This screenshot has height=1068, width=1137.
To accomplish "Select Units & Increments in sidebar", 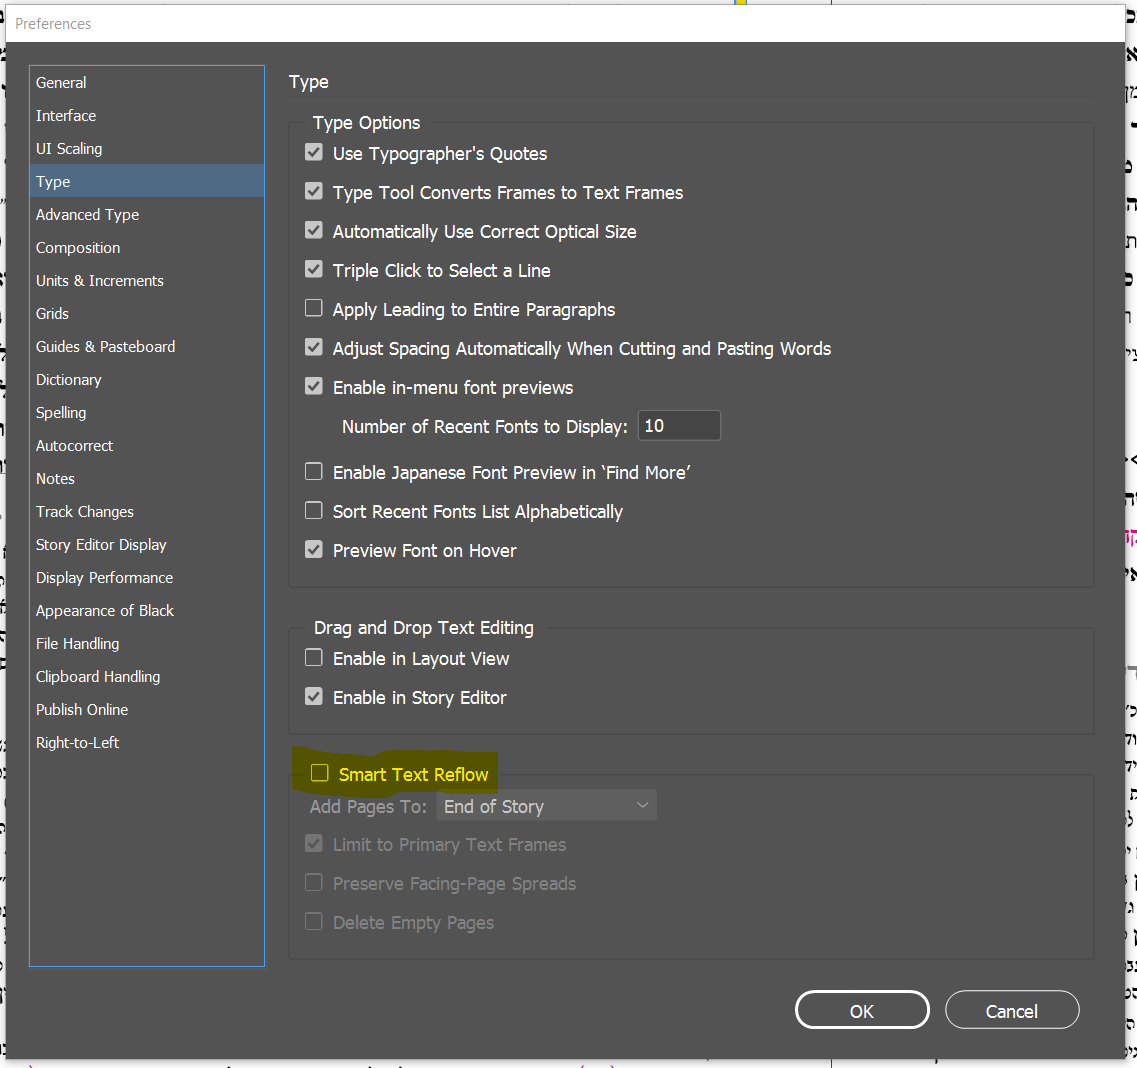I will [x=100, y=281].
